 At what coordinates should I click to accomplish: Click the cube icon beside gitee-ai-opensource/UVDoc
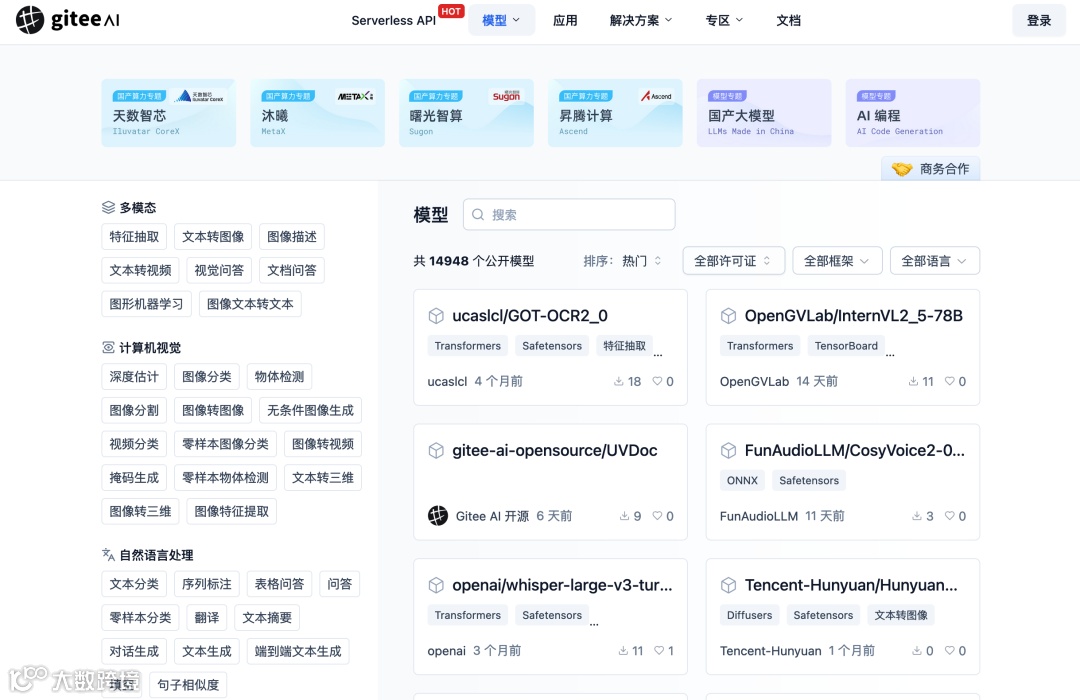pos(436,451)
